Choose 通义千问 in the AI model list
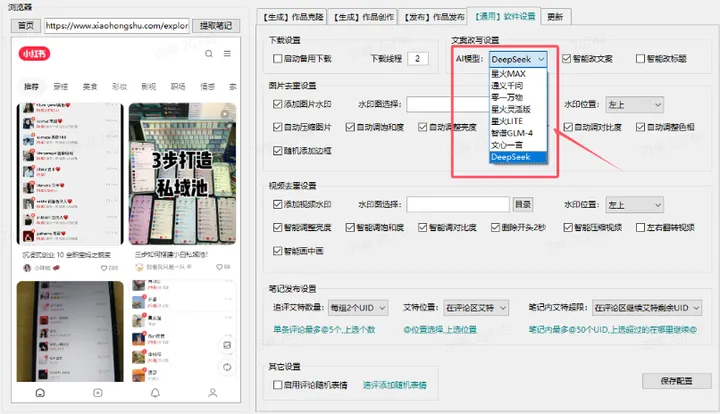 518,85
